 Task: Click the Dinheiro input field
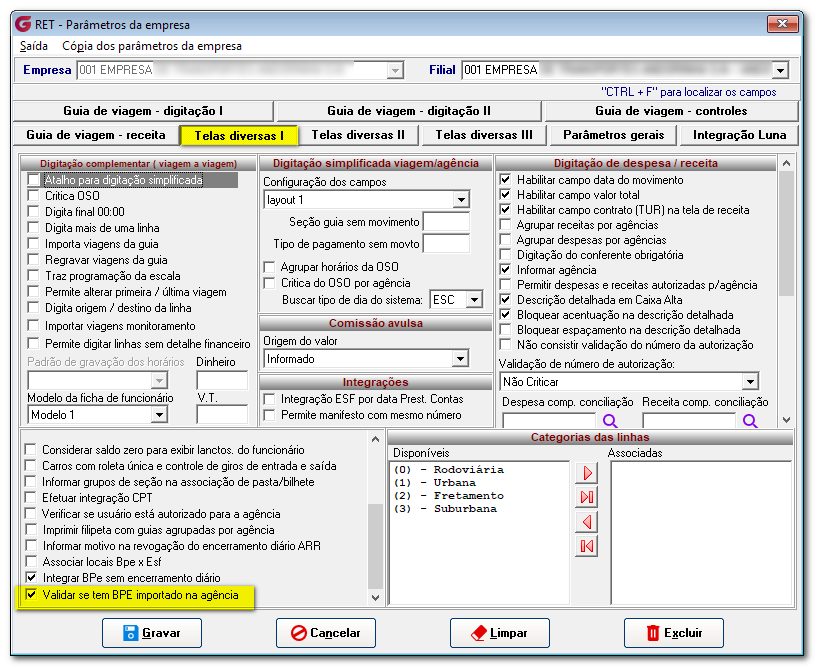(222, 381)
